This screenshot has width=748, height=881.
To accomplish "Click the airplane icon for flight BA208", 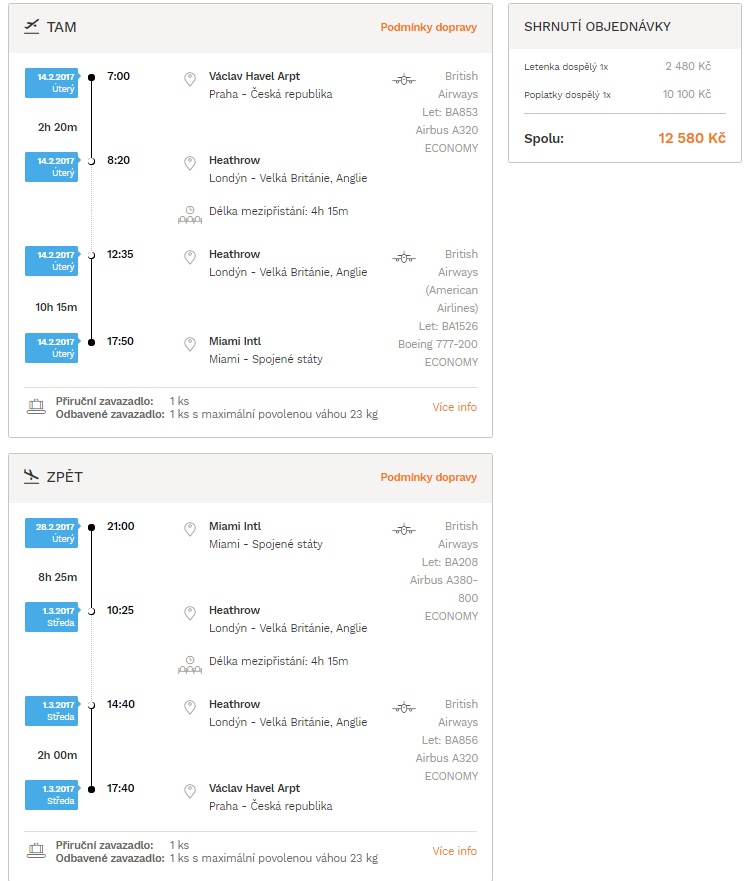I will pyautogui.click(x=404, y=530).
